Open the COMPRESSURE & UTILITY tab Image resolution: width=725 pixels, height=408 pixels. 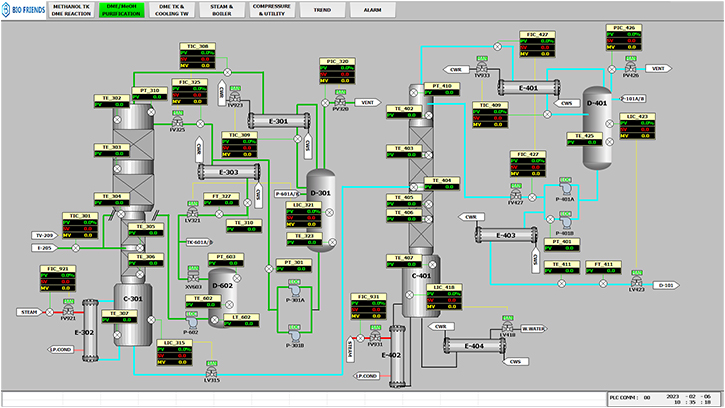(272, 10)
